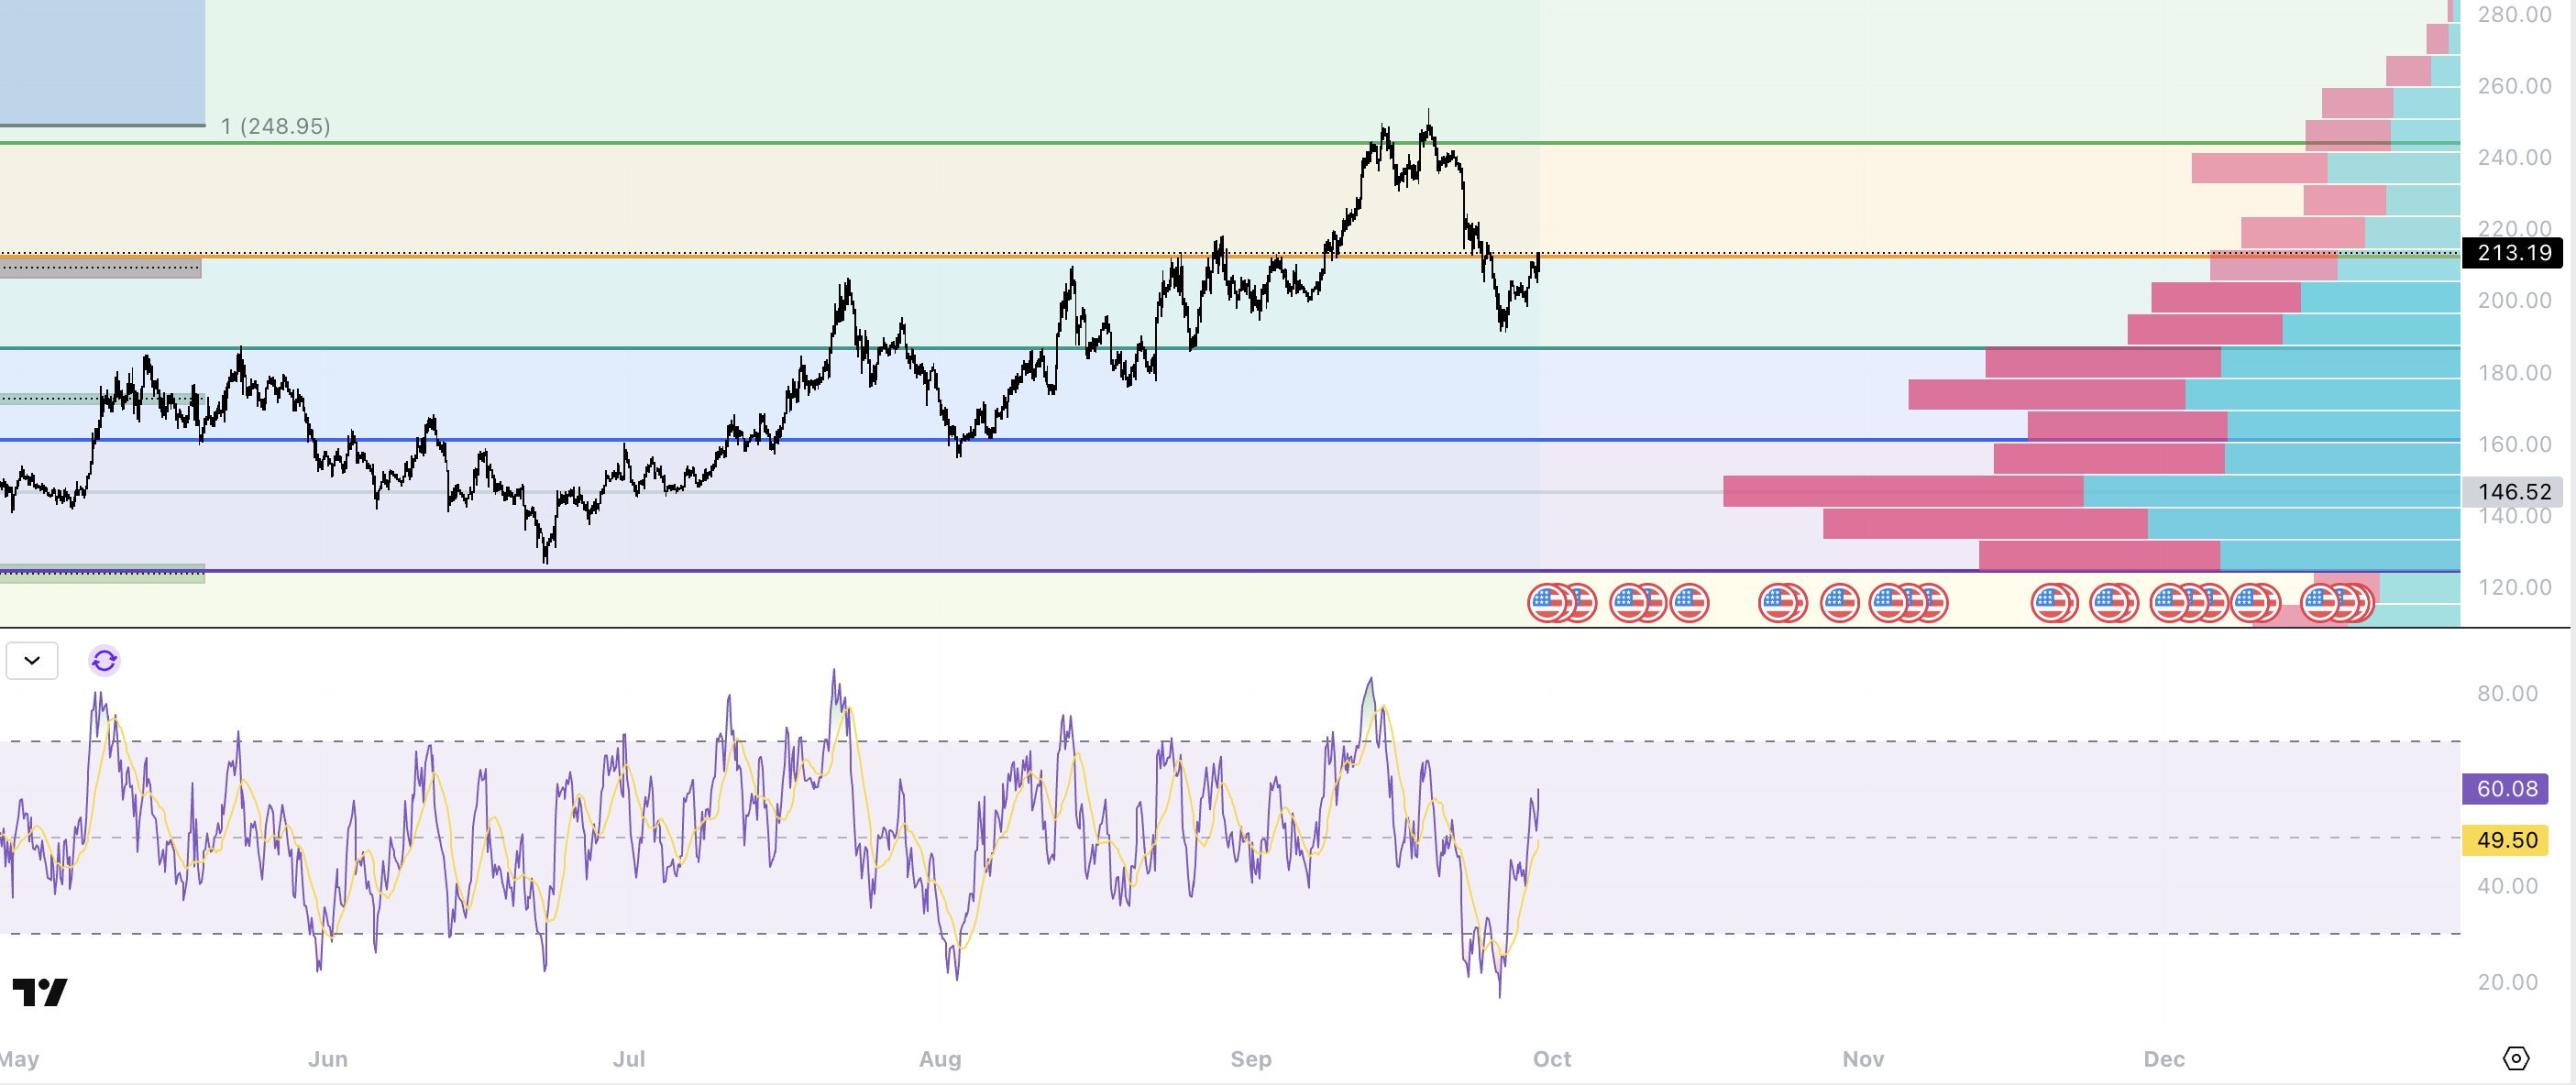Click the 200.00 label on the price scale

2513,301
